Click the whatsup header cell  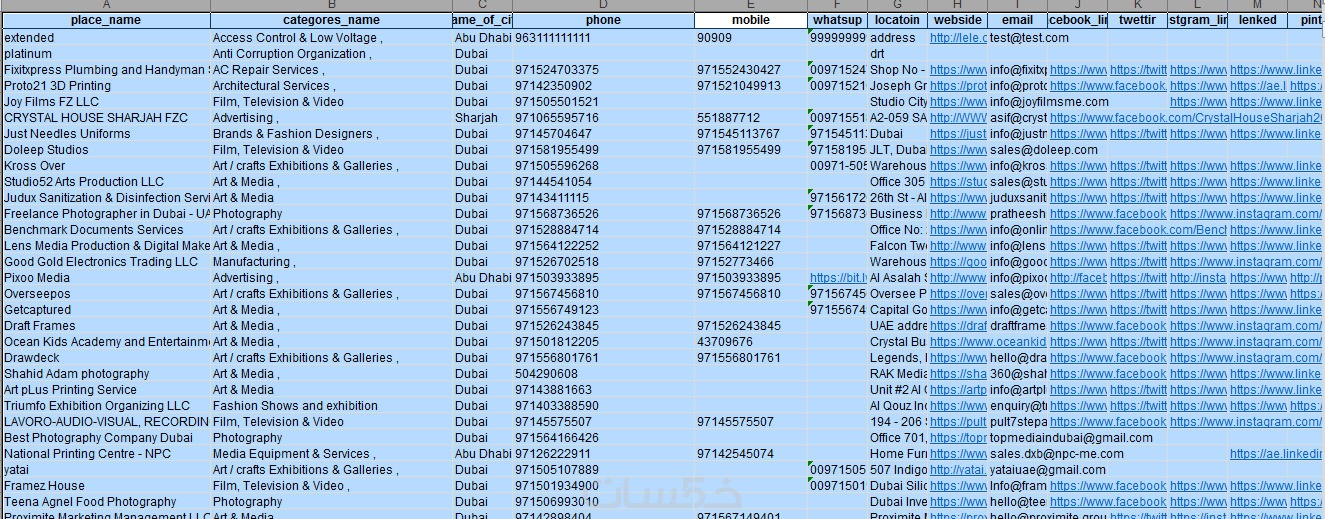(x=837, y=20)
